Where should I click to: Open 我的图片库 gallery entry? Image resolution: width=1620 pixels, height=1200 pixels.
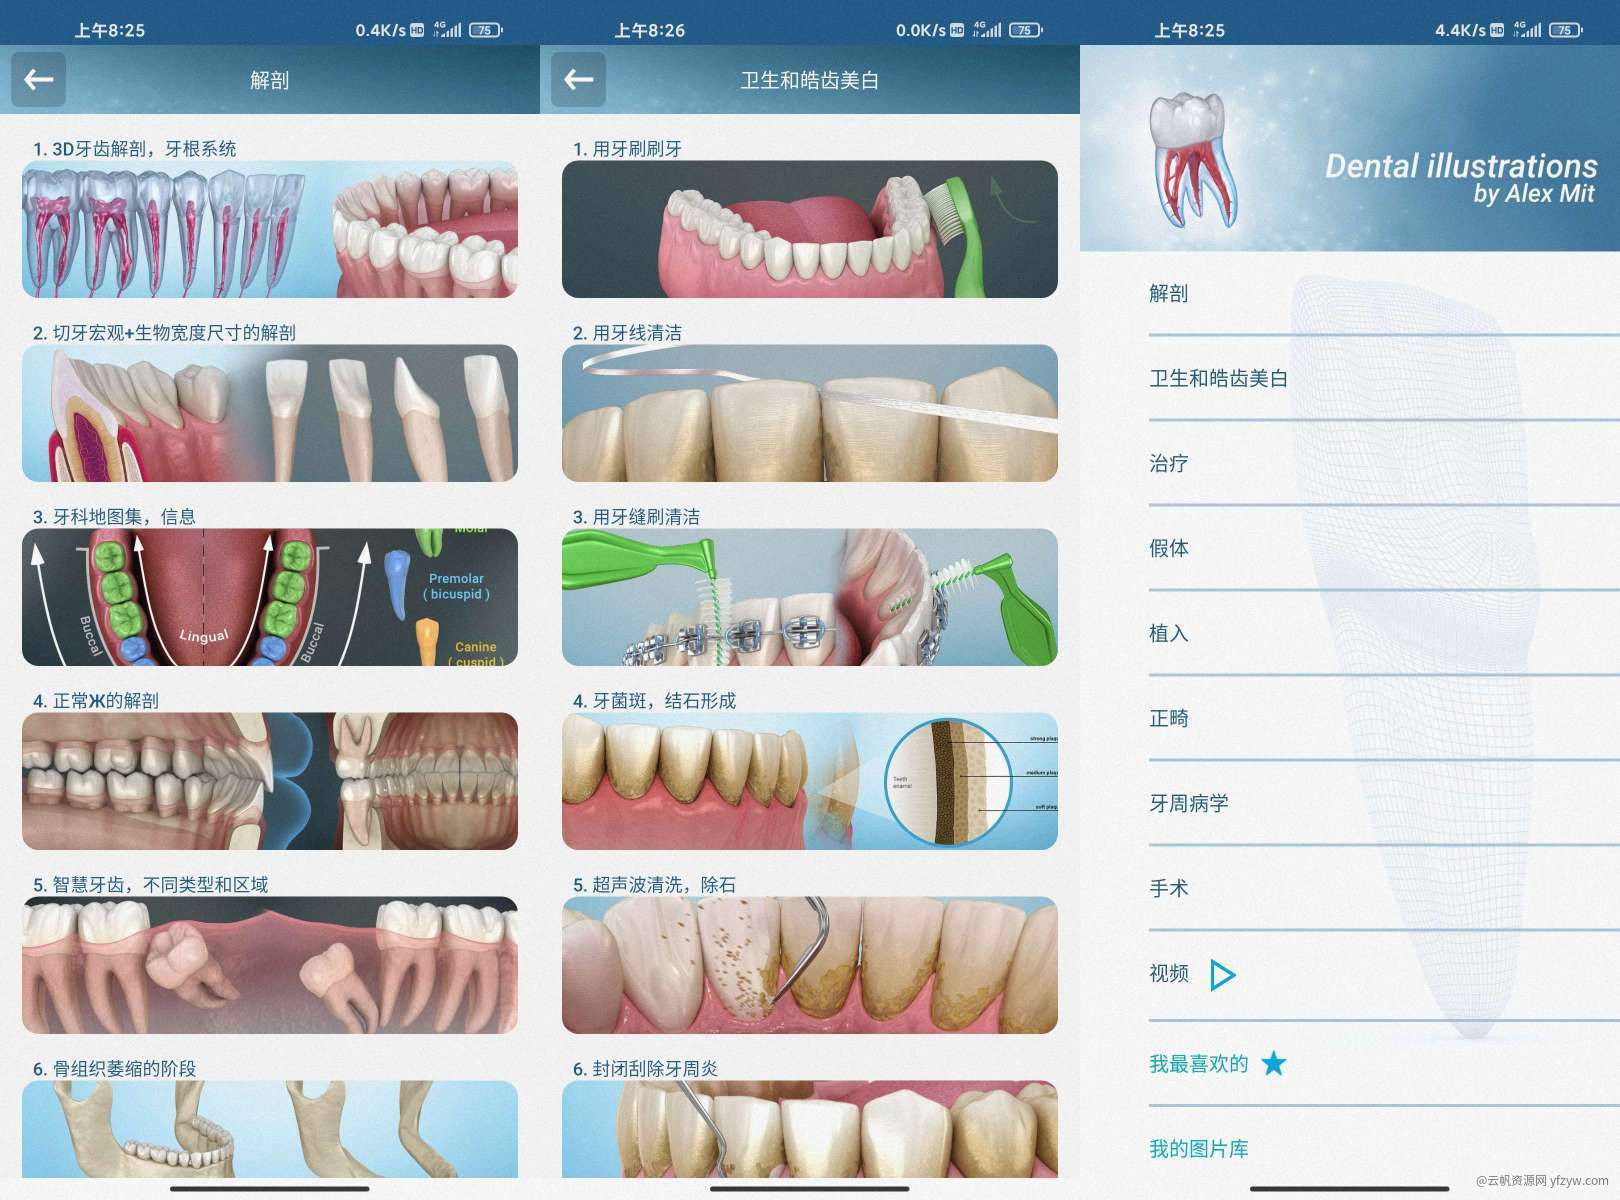tap(1384, 1149)
